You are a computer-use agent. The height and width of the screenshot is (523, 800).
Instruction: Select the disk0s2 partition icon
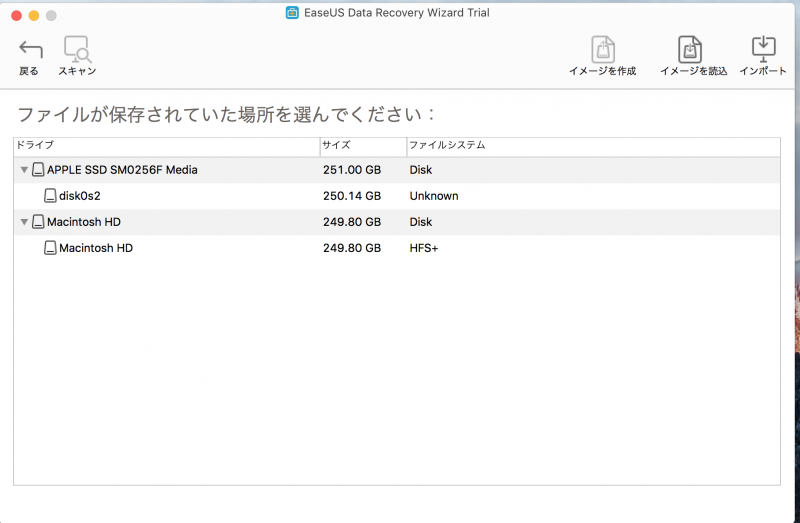[x=50, y=195]
